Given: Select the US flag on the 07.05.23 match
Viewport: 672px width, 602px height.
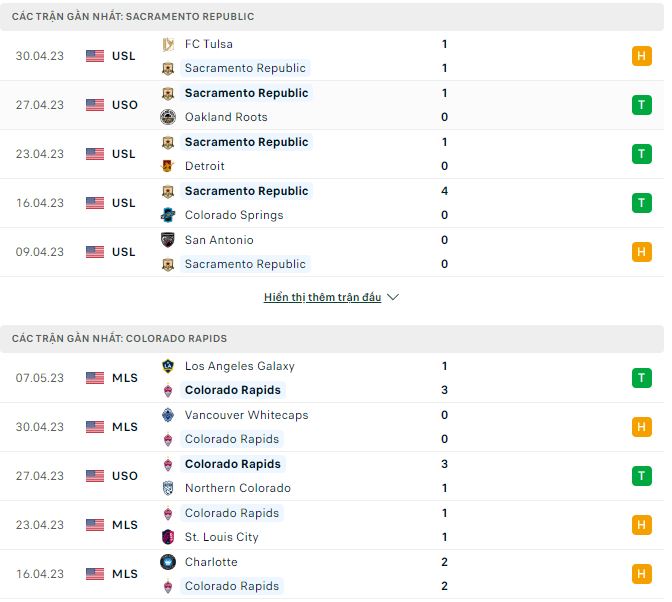Looking at the screenshot, I should 95,378.
